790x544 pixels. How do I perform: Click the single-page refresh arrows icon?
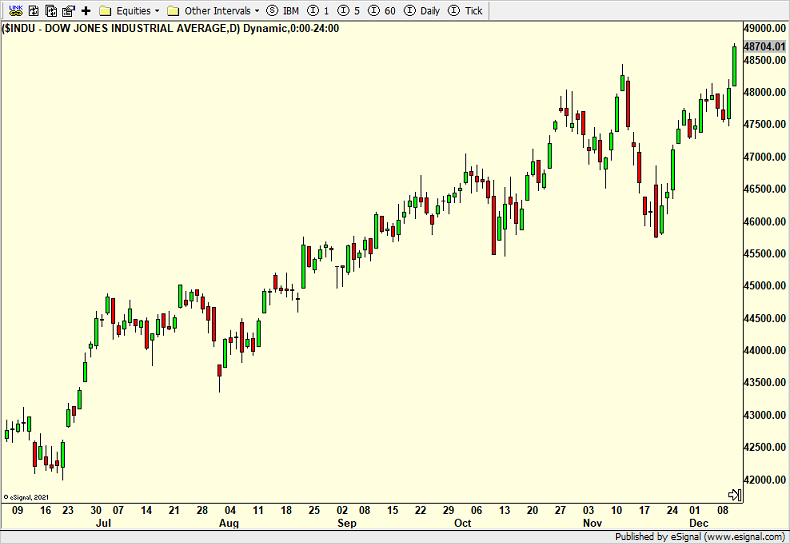(32, 11)
